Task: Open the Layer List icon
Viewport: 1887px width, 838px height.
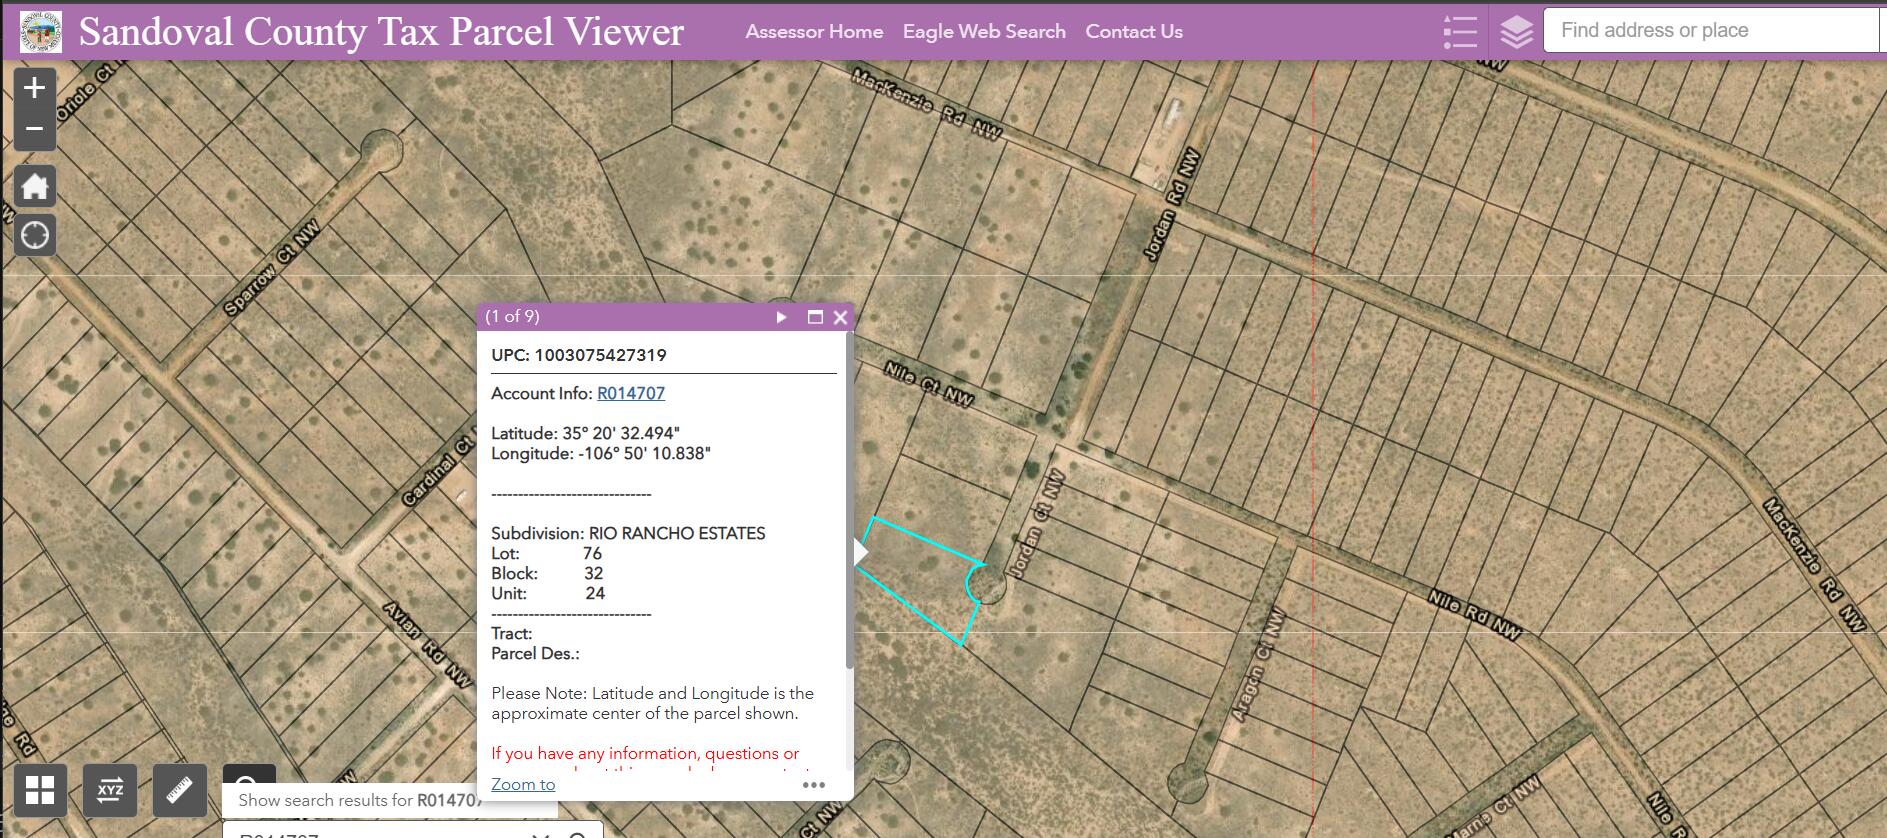Action: pyautogui.click(x=1516, y=31)
